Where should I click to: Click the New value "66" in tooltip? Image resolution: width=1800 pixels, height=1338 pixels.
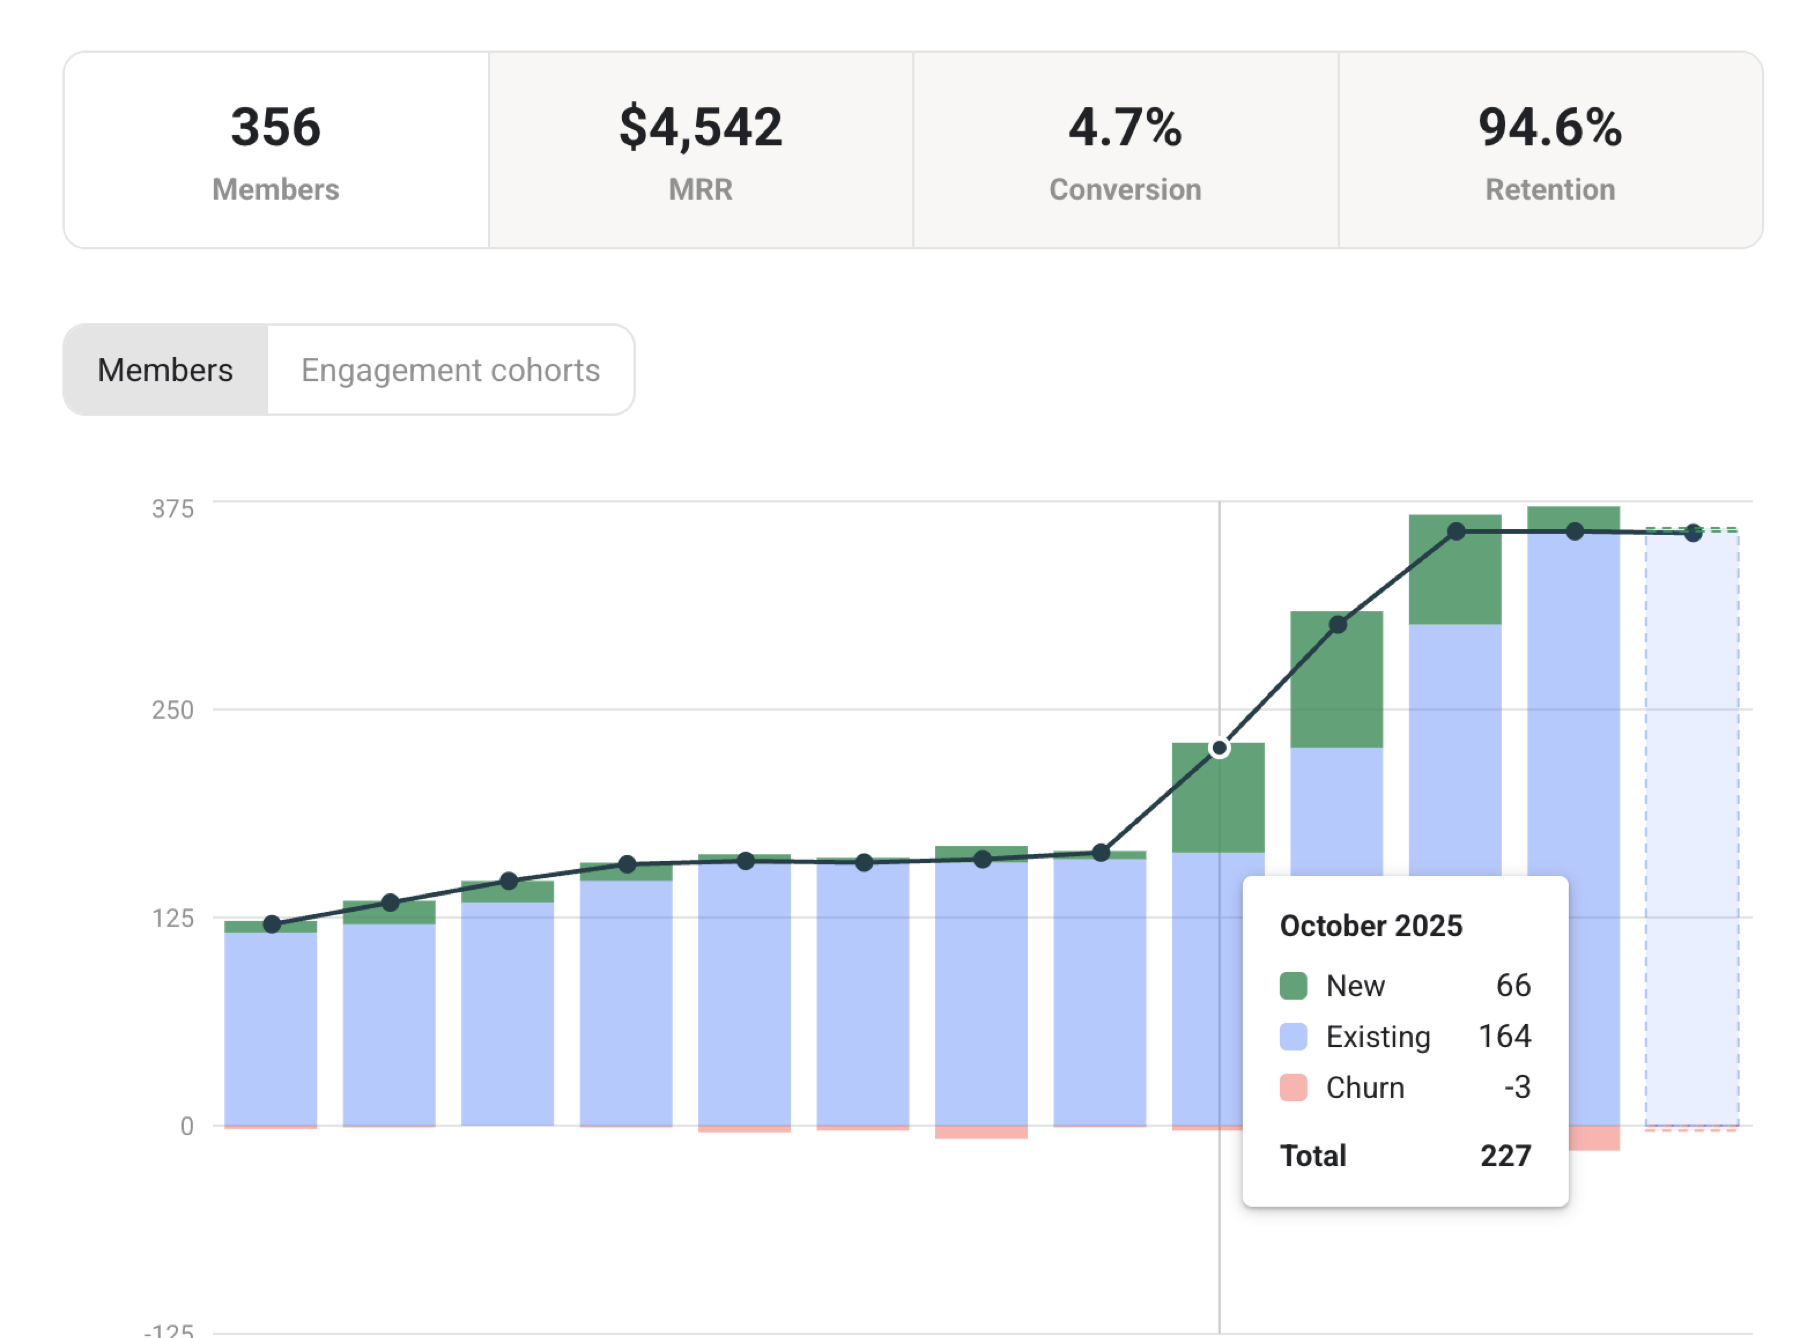pyautogui.click(x=1513, y=986)
